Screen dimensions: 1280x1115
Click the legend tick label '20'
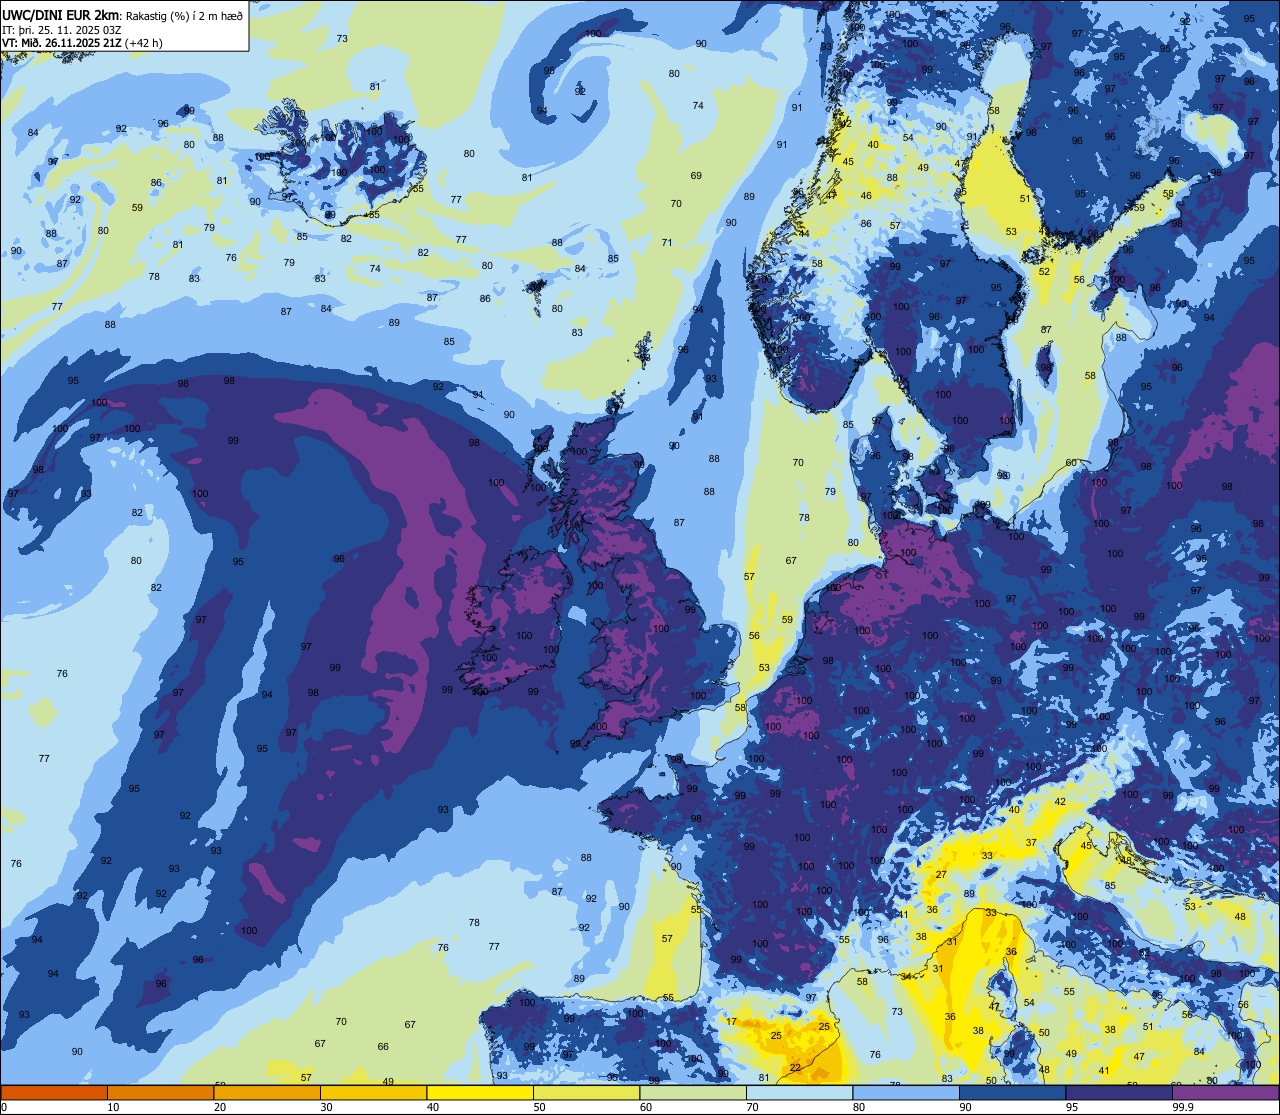coord(220,1107)
